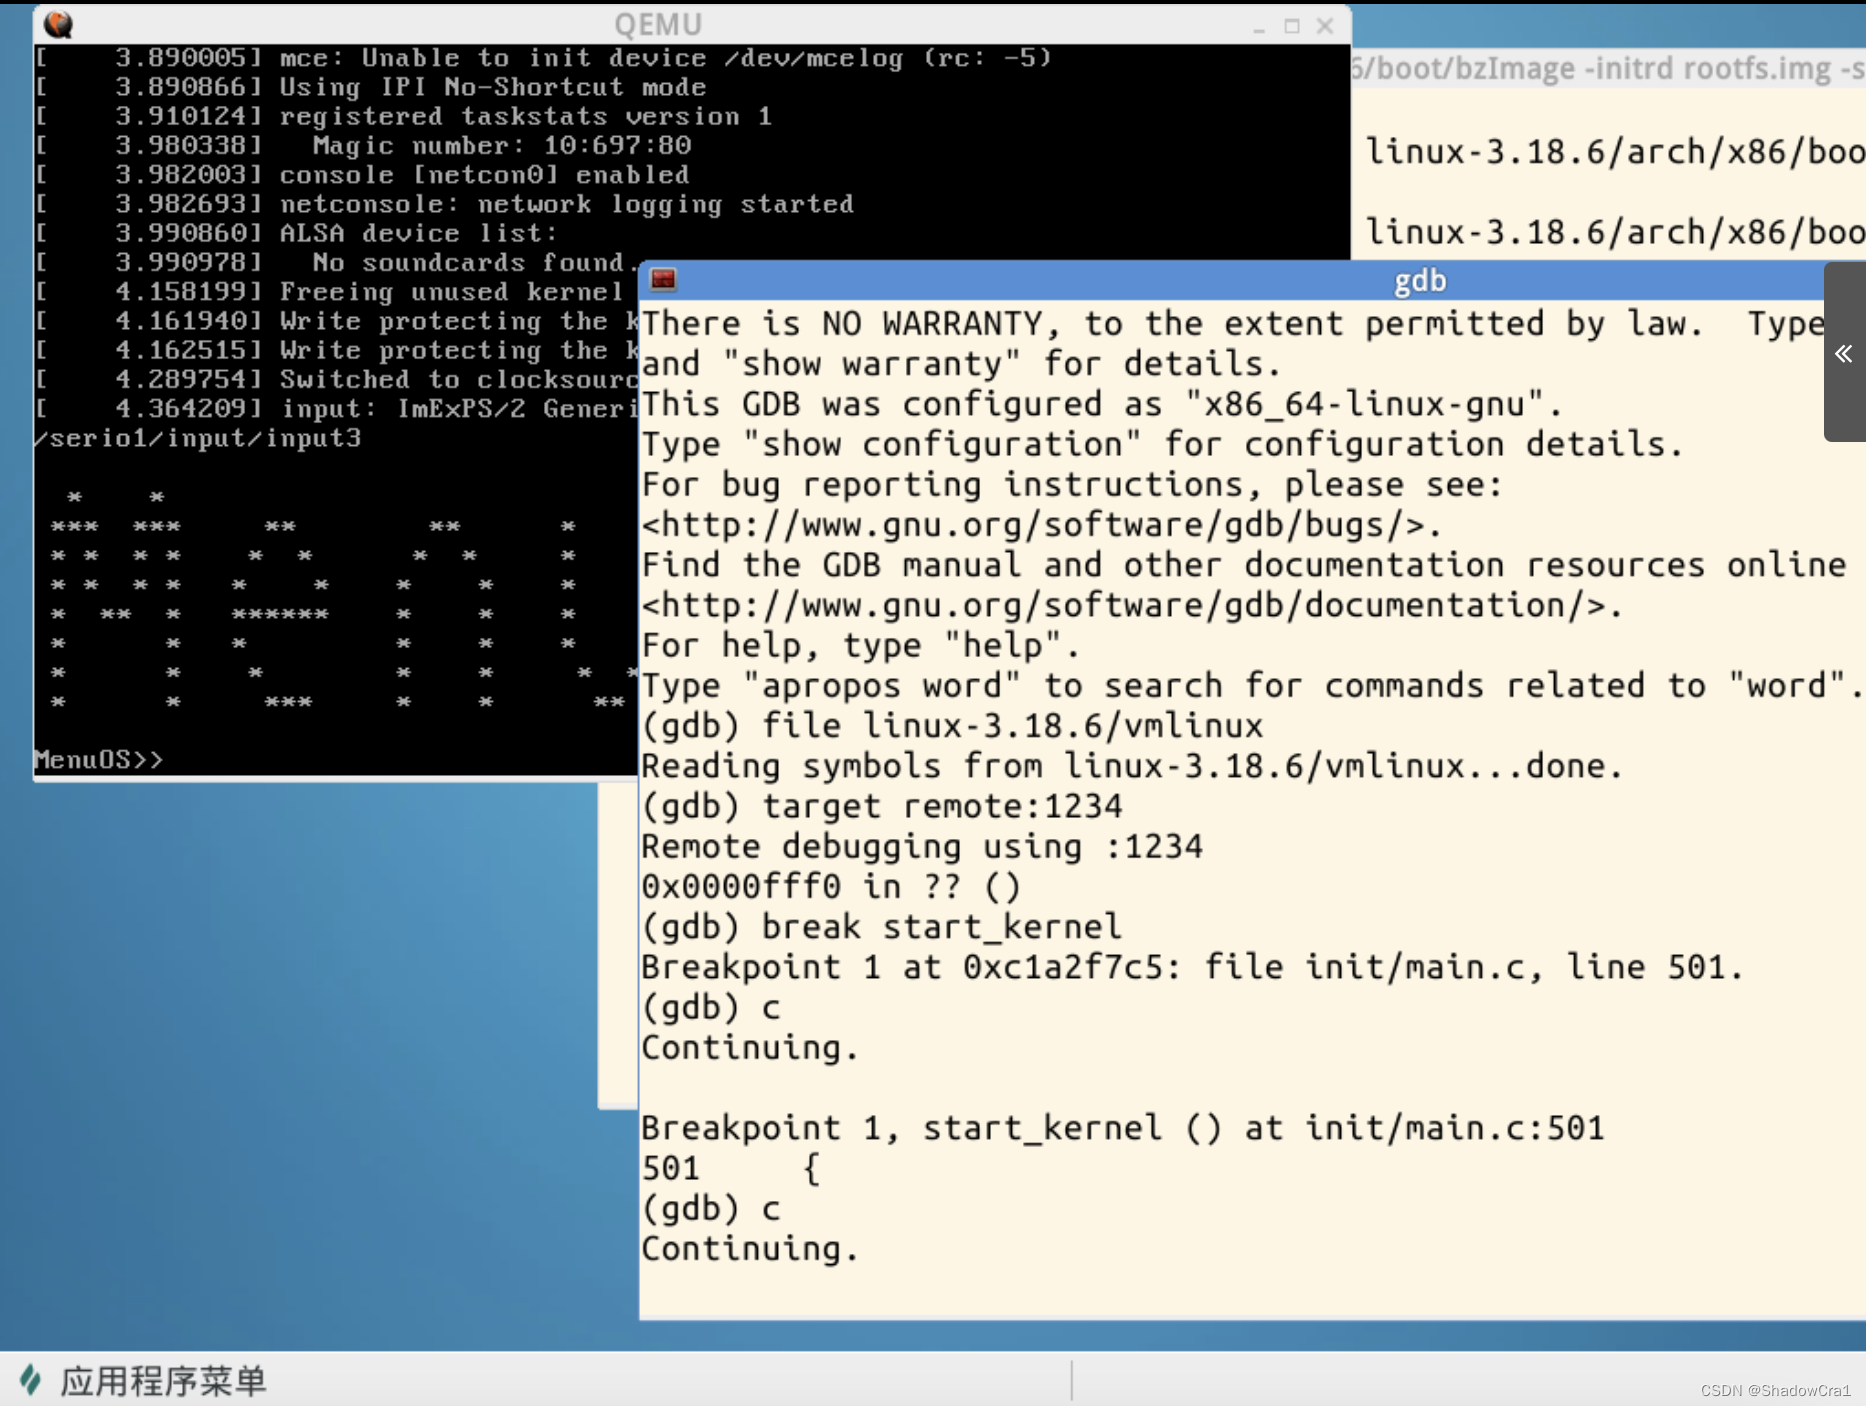Maximize the QEMU window

1292,26
